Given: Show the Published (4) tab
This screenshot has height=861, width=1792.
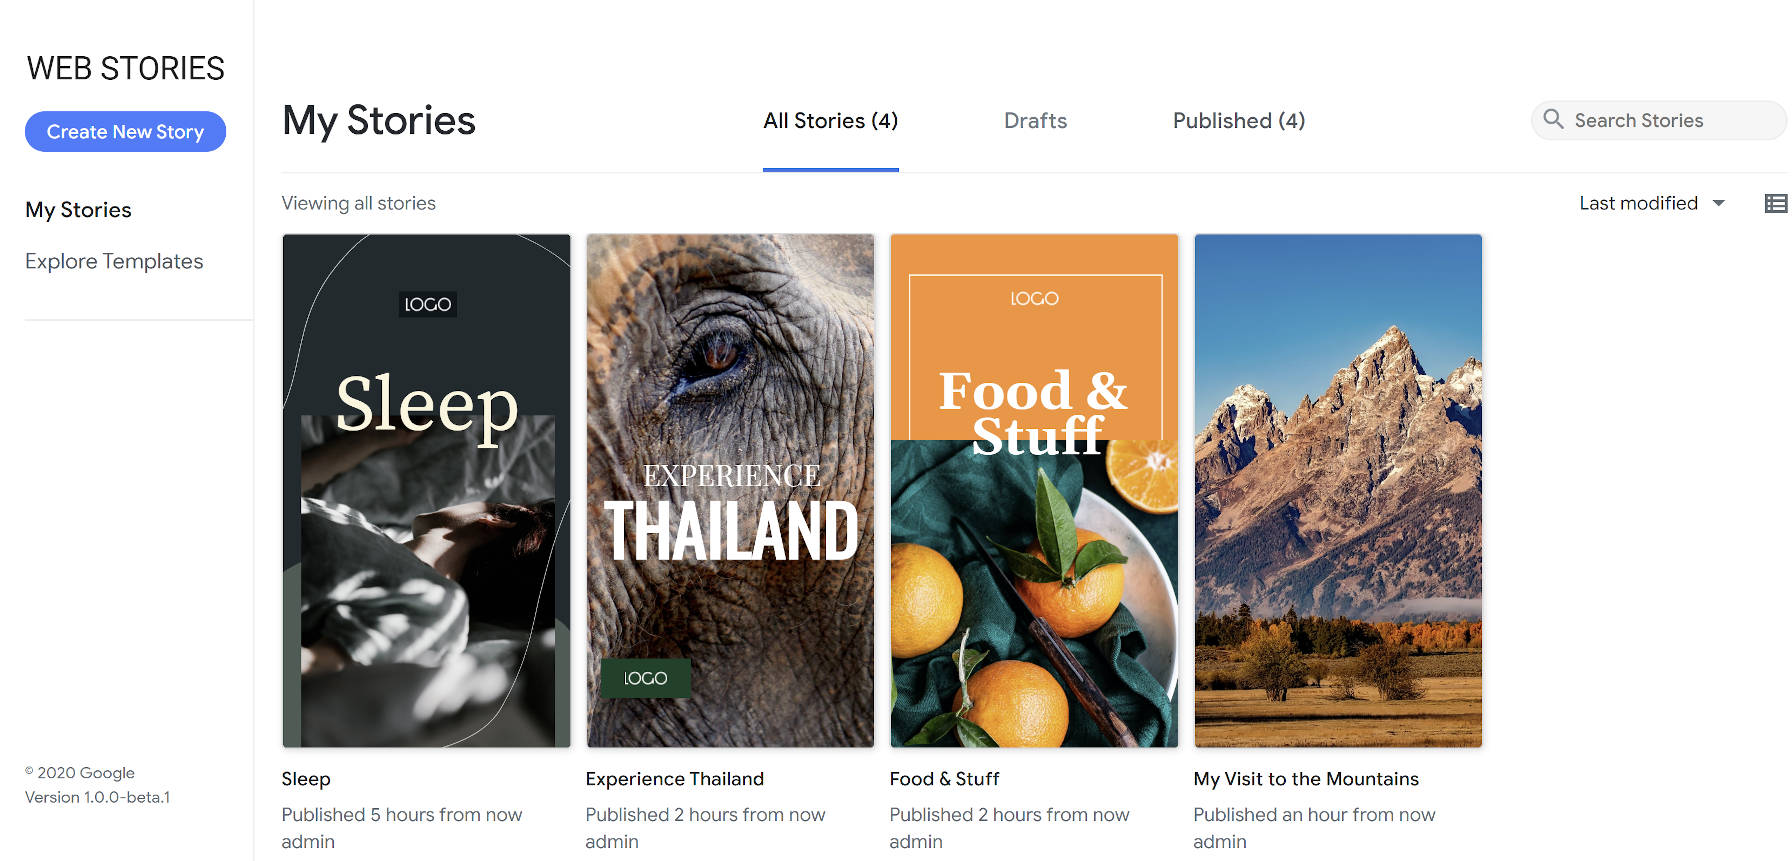Looking at the screenshot, I should 1238,121.
